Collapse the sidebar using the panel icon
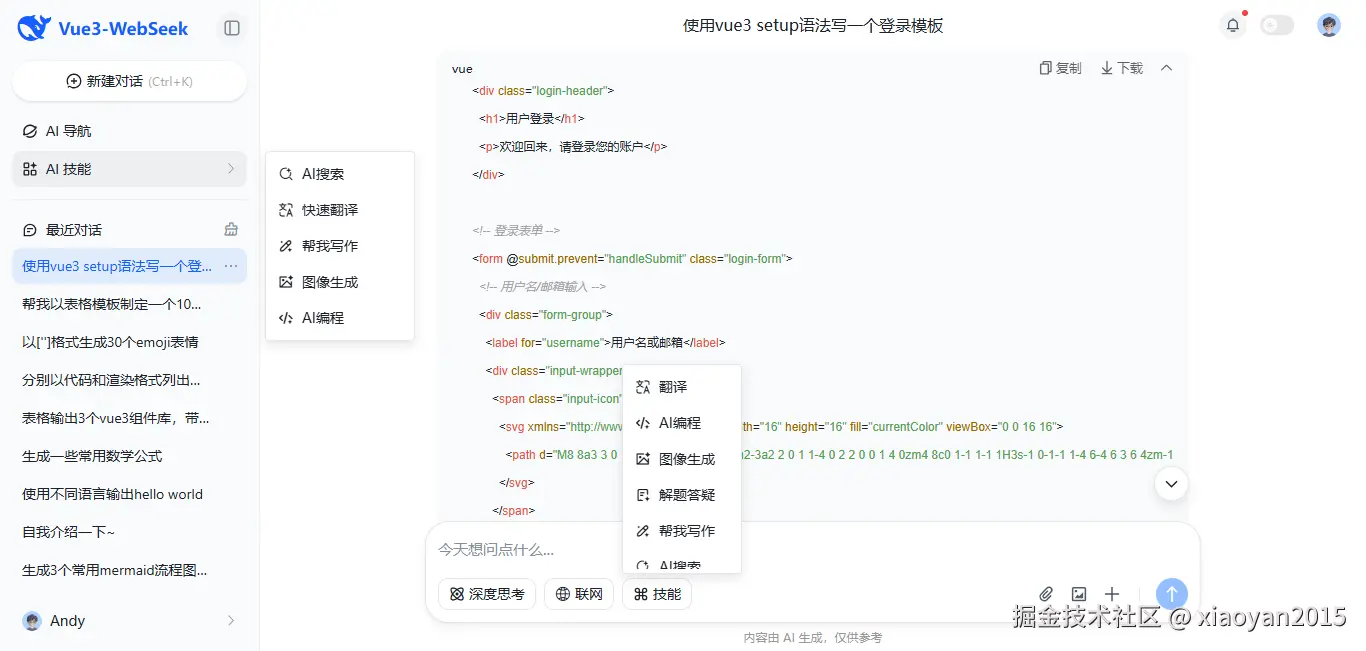This screenshot has width=1366, height=651. coord(231,28)
